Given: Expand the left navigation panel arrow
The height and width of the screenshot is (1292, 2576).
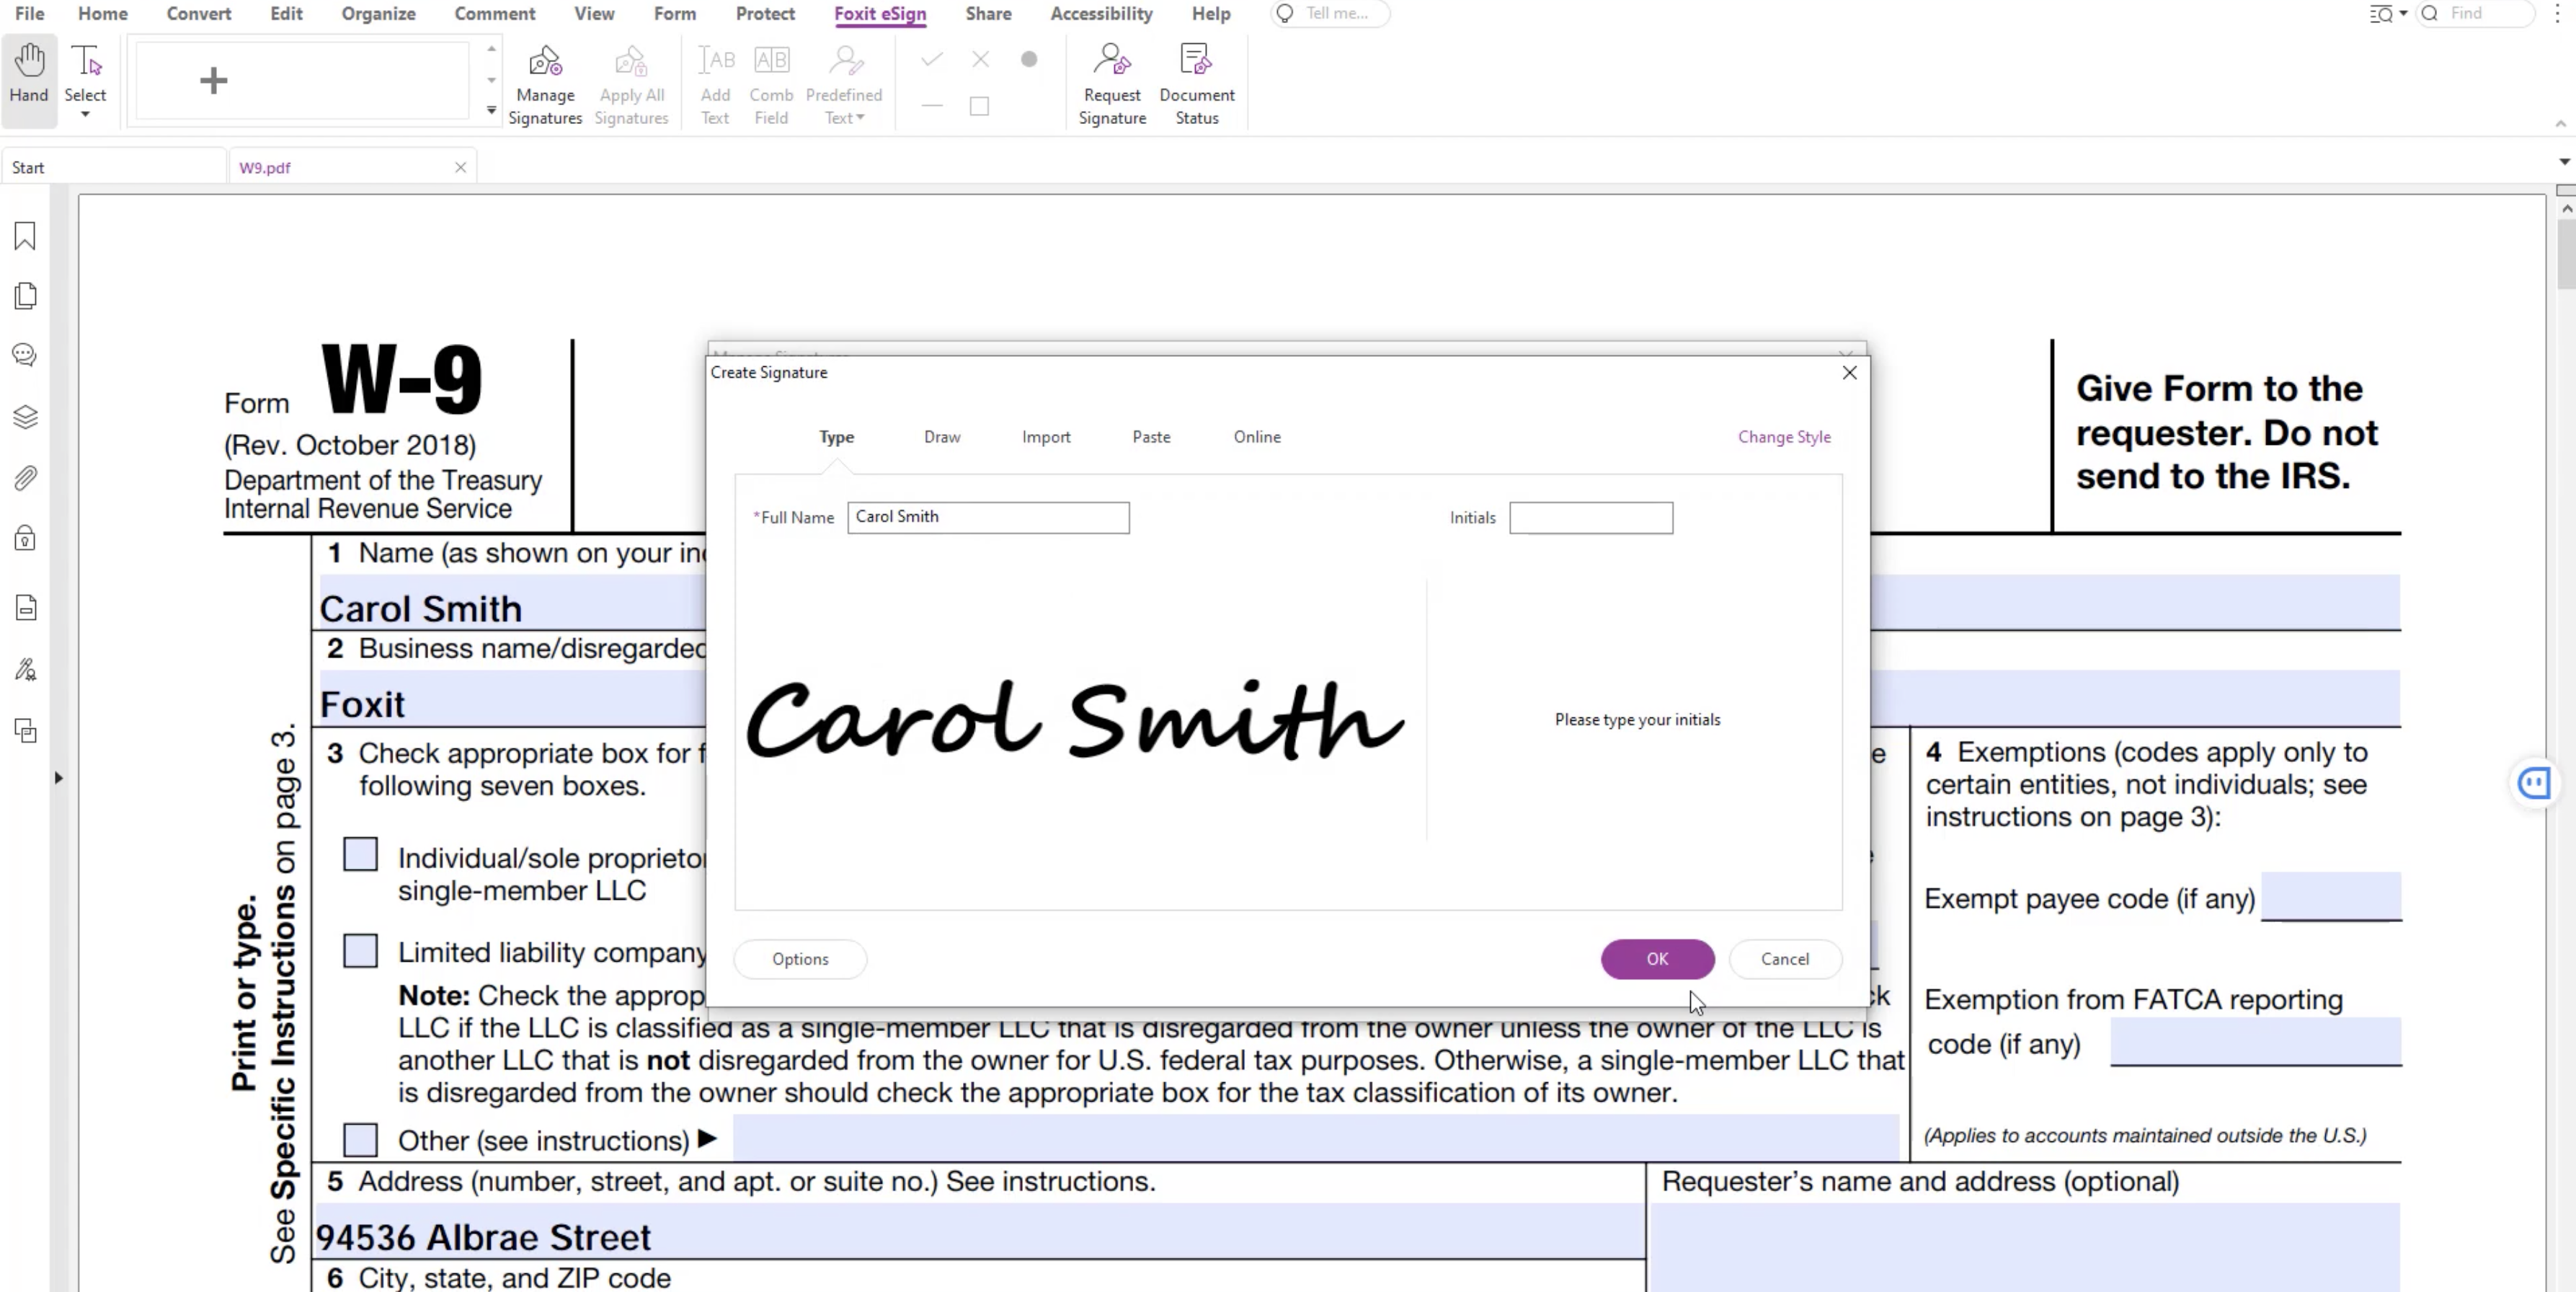Looking at the screenshot, I should pyautogui.click(x=58, y=777).
